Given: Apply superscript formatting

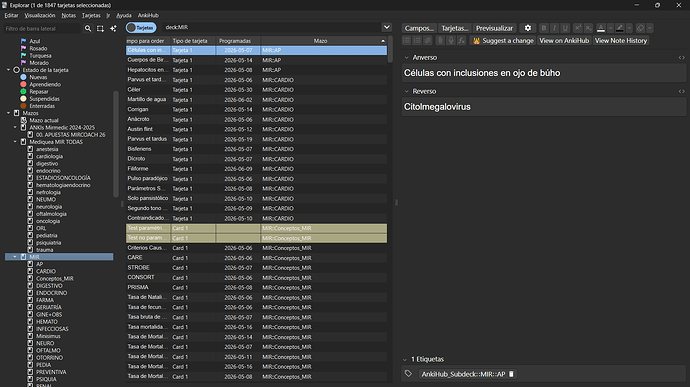Looking at the screenshot, I should point(577,28).
